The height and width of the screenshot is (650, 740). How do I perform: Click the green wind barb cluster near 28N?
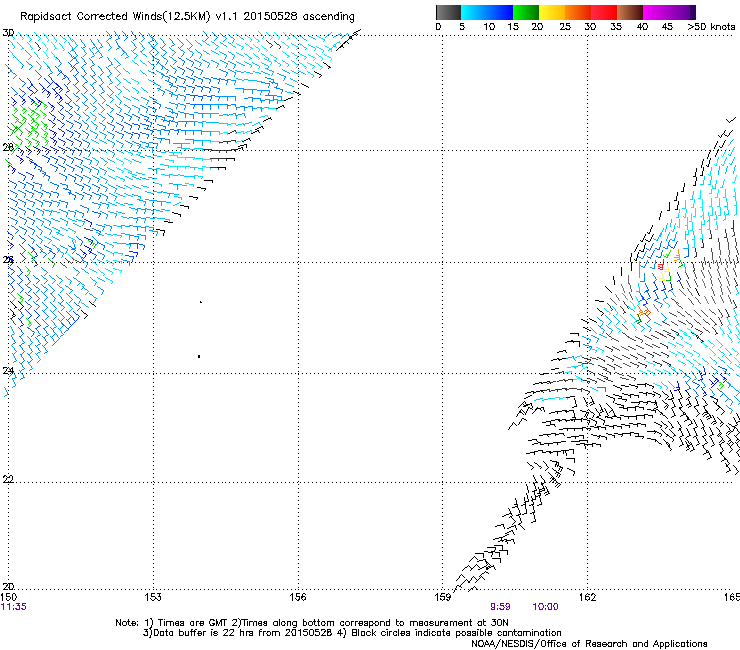tap(28, 125)
